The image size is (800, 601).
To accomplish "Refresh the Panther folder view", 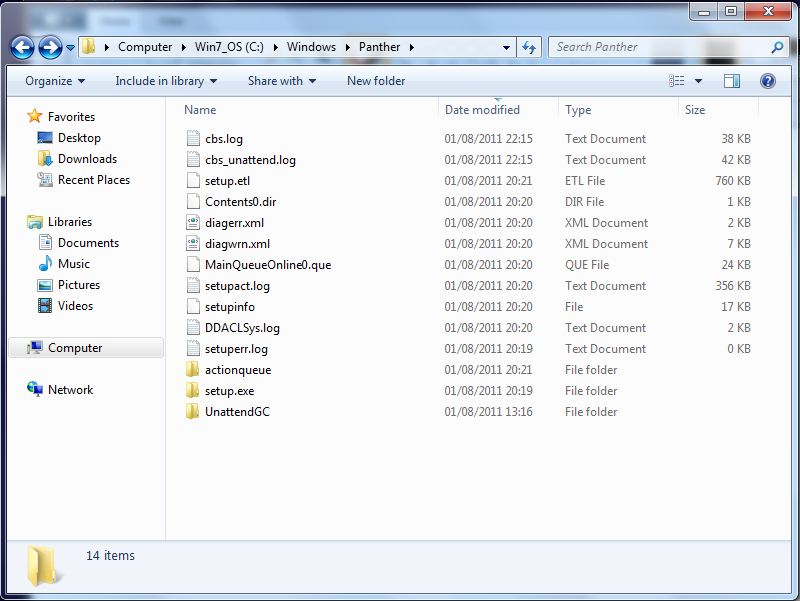I will 529,47.
